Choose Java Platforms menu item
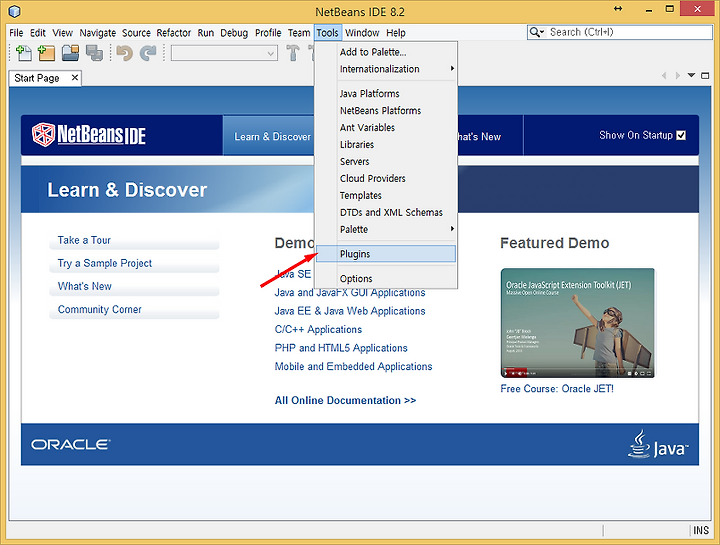The image size is (720, 545). pos(386,94)
